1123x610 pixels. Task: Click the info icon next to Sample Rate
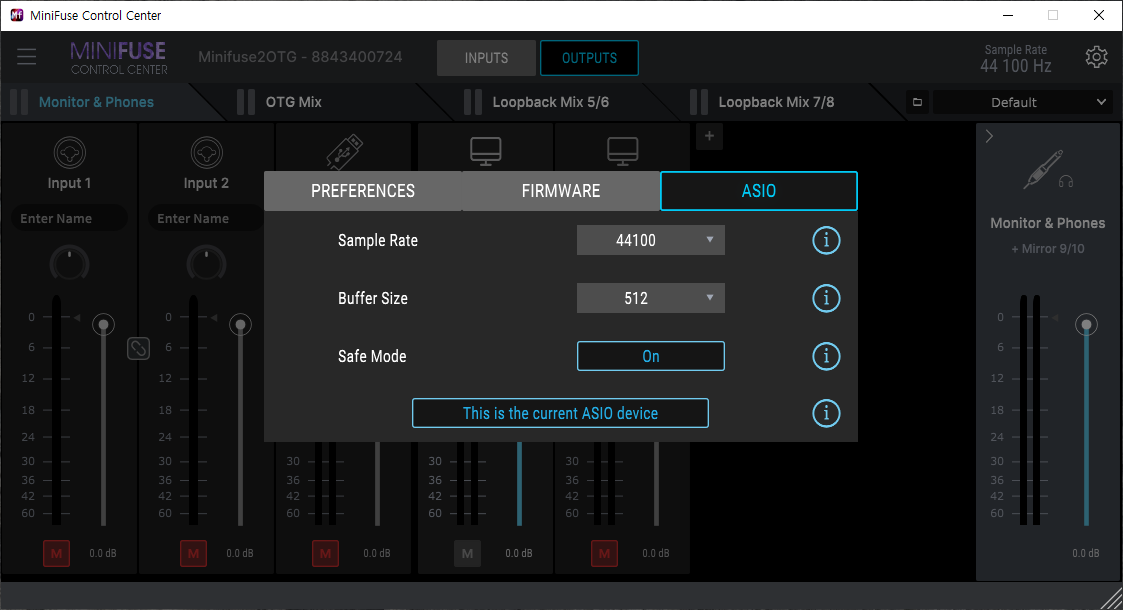coord(826,240)
